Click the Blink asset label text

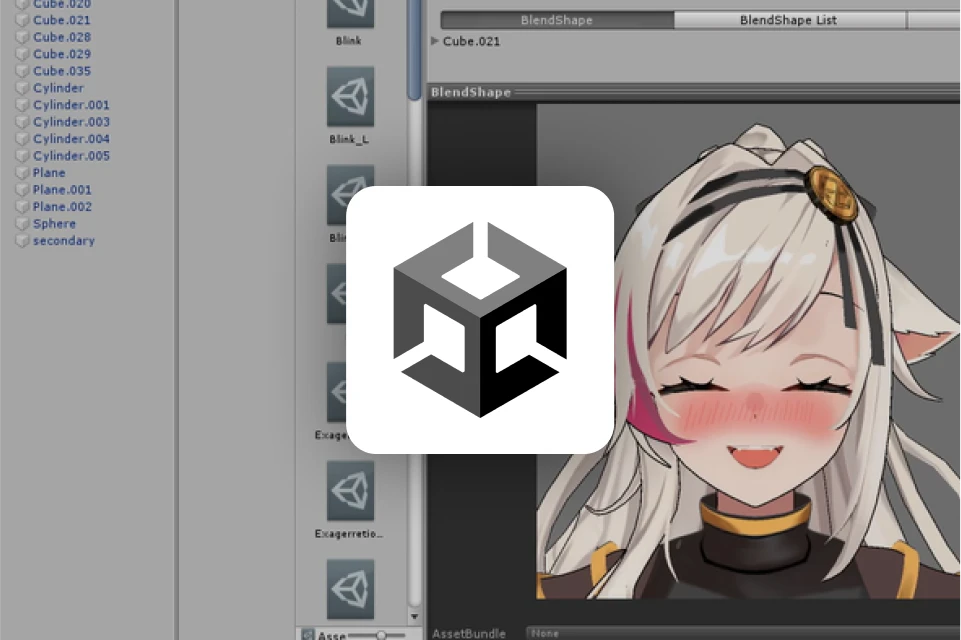click(348, 41)
